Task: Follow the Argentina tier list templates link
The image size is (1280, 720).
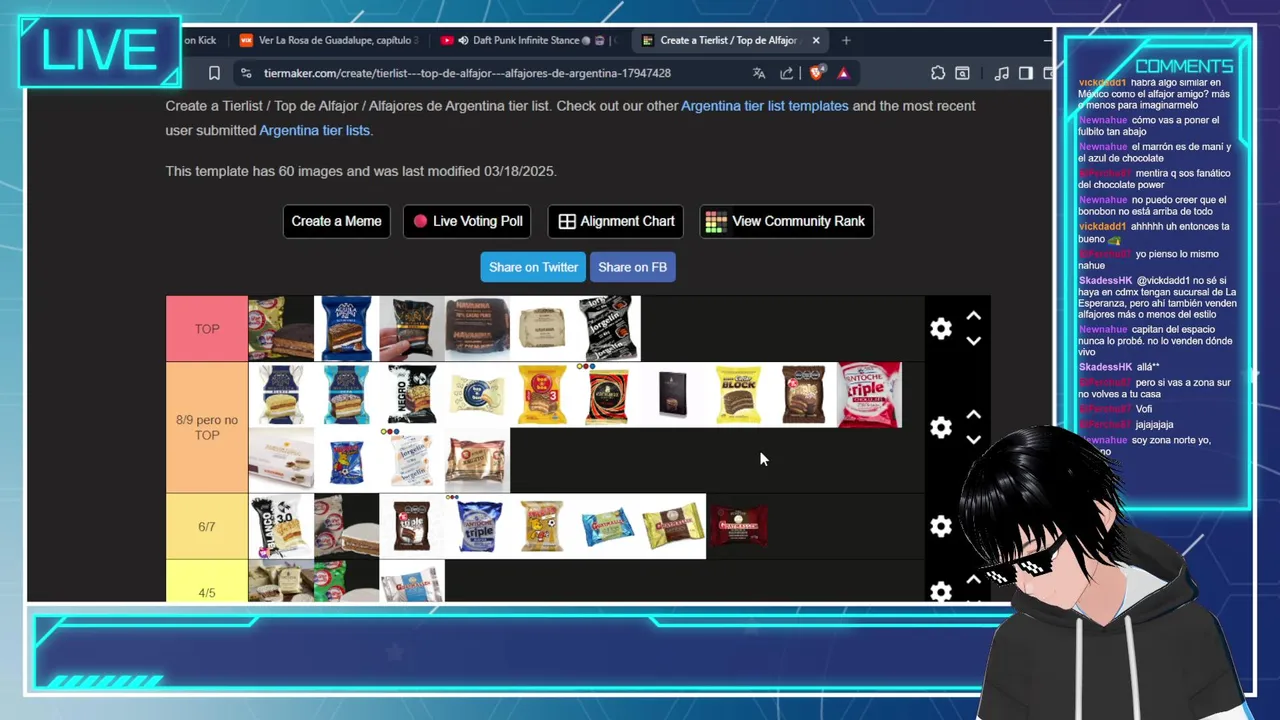Action: (x=765, y=106)
